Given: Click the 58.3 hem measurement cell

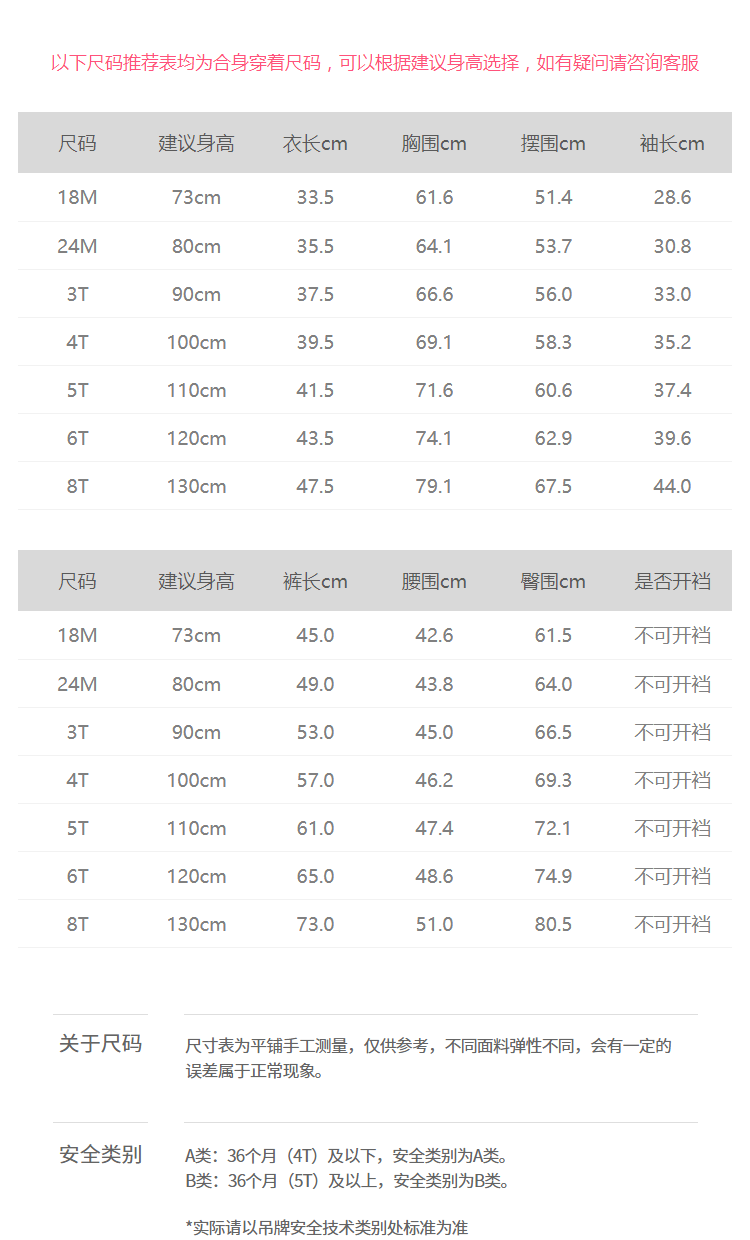Looking at the screenshot, I should 553,342.
